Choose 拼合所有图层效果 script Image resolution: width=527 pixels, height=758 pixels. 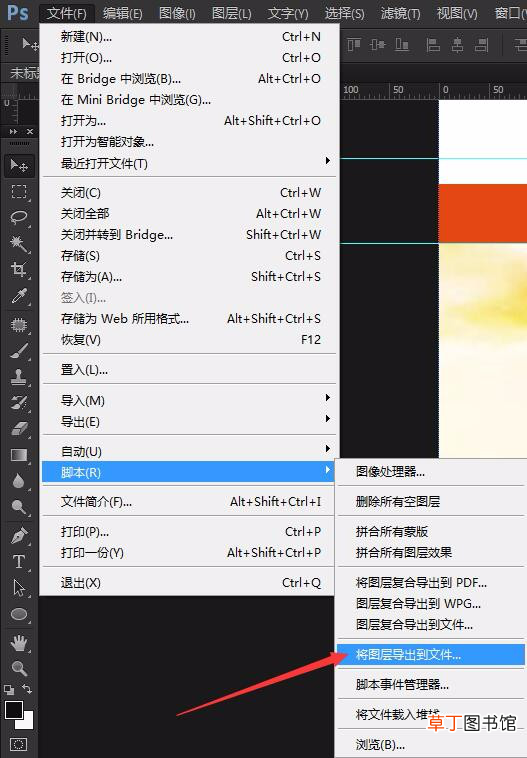pyautogui.click(x=431, y=553)
